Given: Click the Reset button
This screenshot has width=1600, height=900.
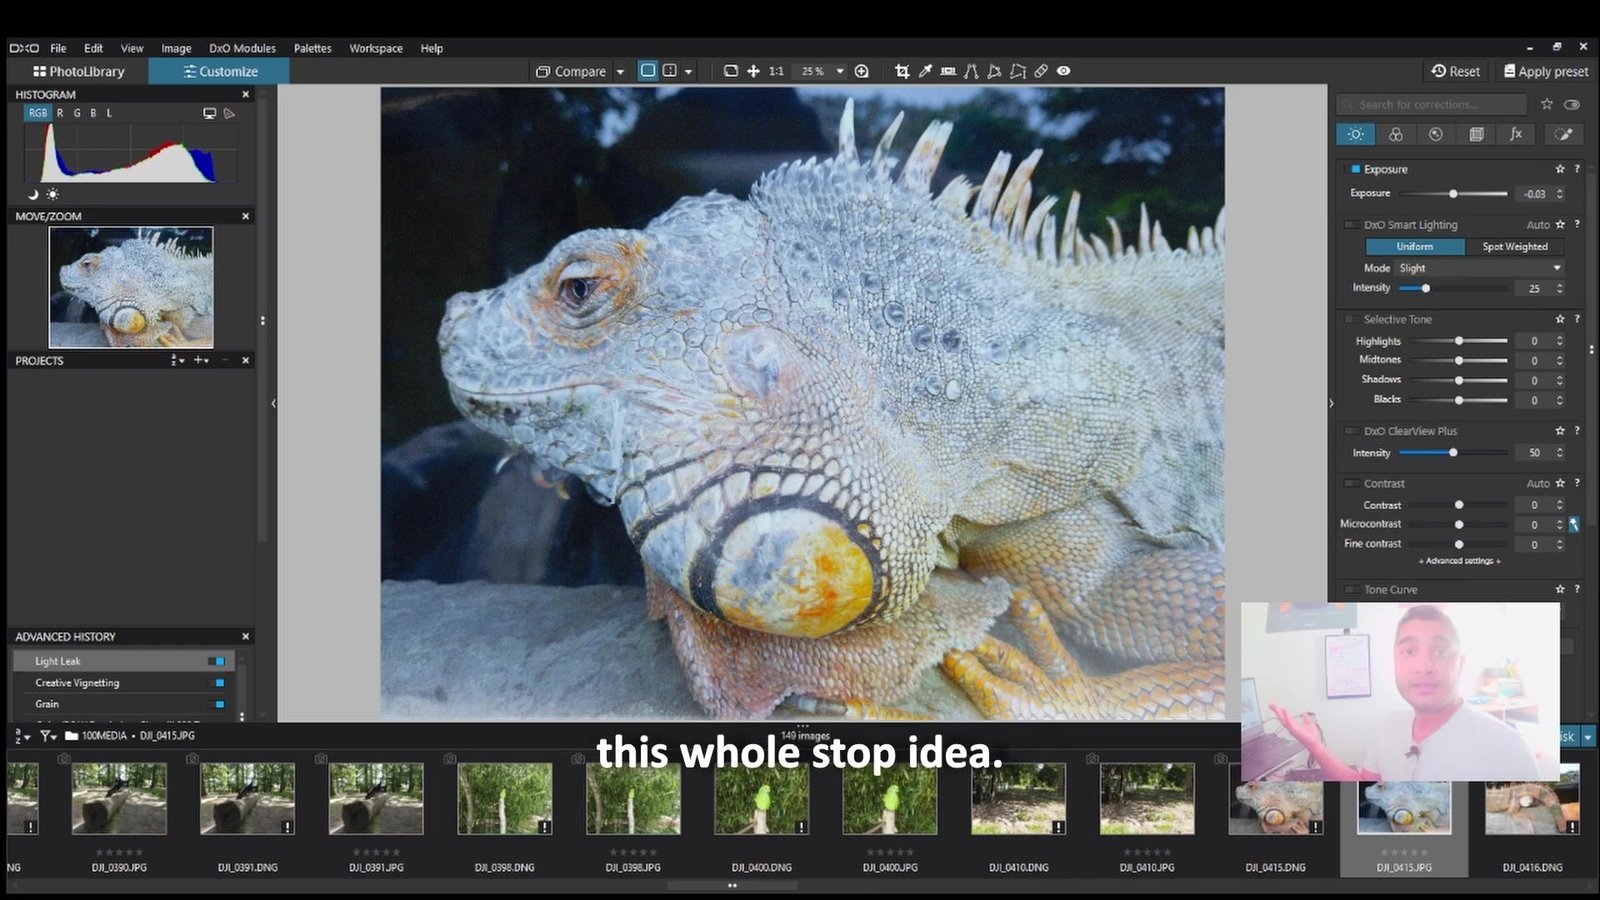Looking at the screenshot, I should click(1455, 71).
